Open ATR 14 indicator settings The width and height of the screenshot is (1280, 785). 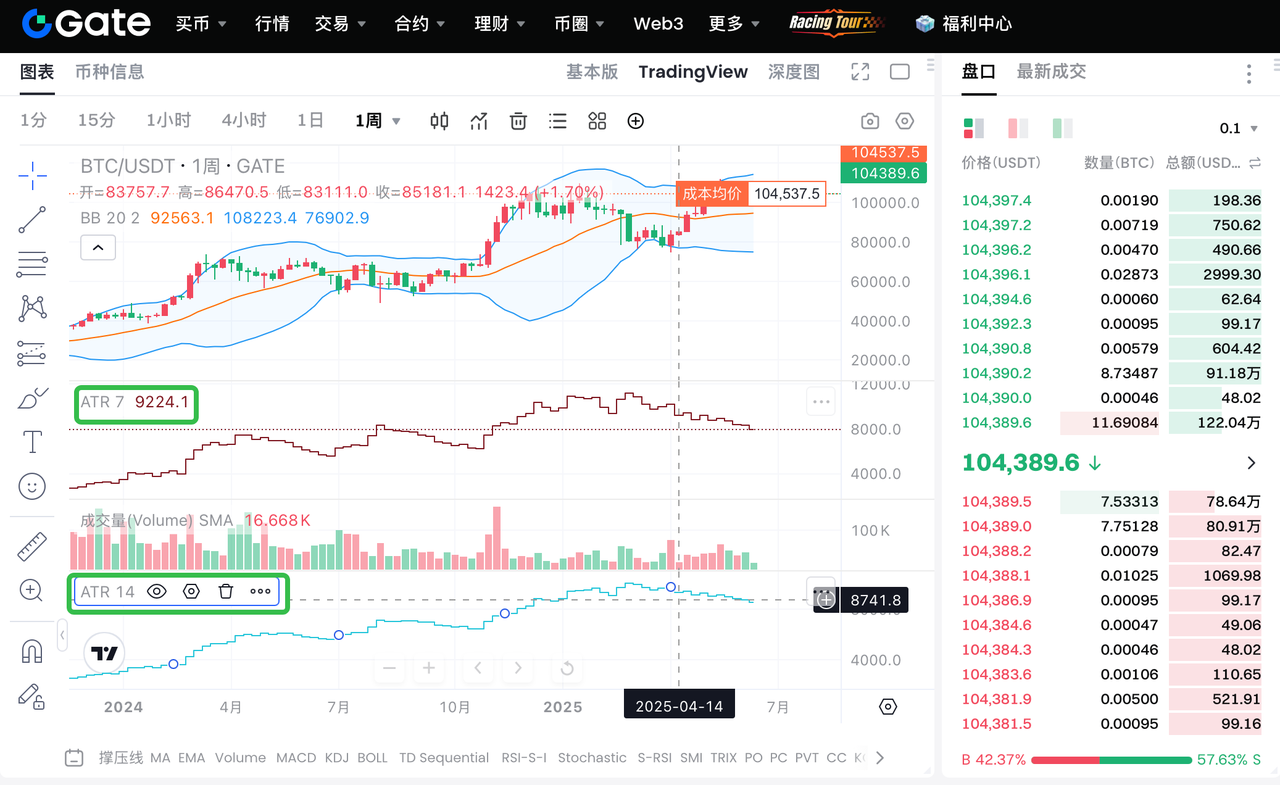(191, 591)
